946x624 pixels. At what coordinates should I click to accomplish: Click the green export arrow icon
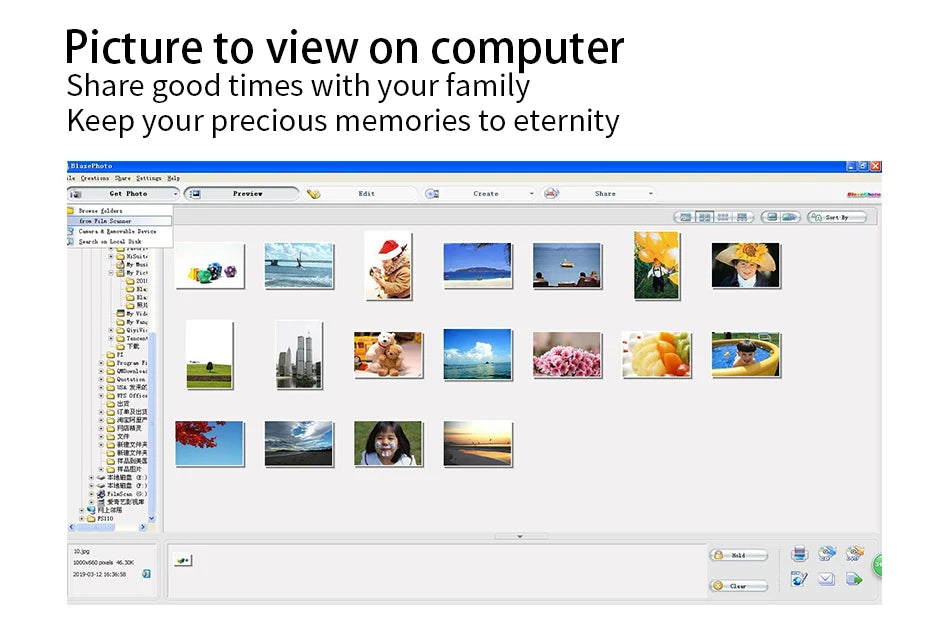coord(854,579)
